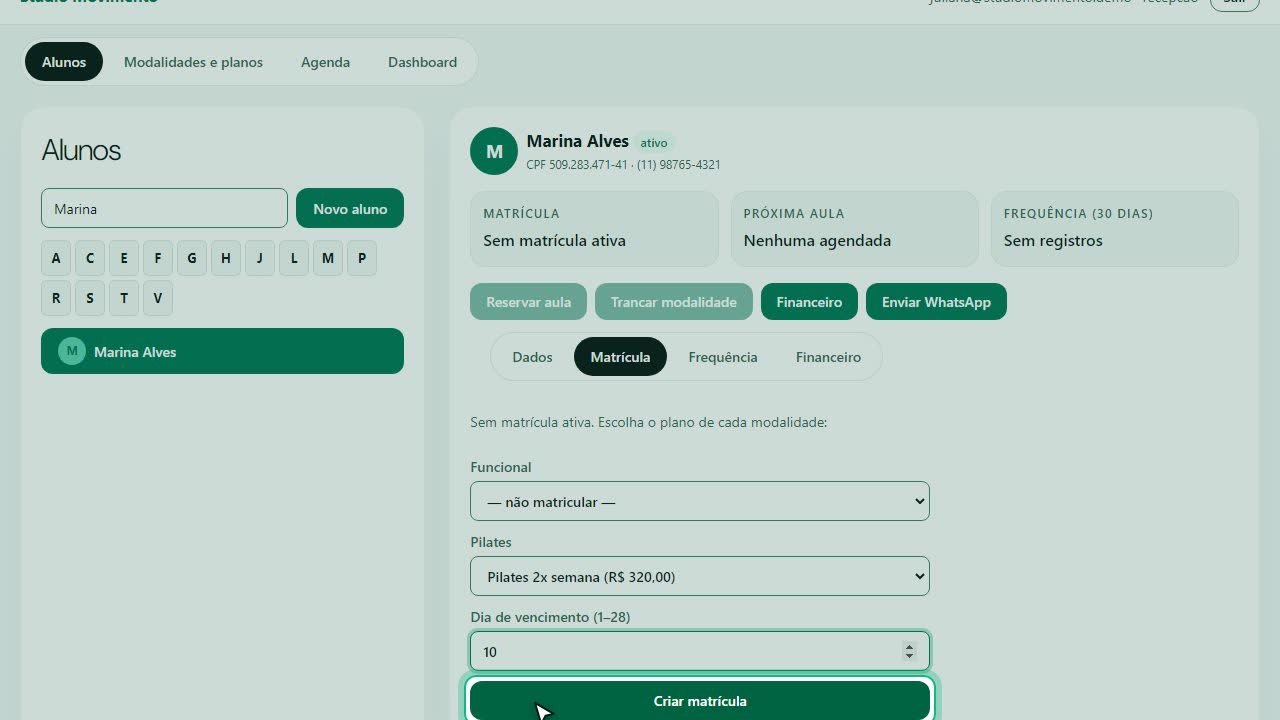Filter students by letter H
This screenshot has height=720, width=1280.
pos(226,258)
